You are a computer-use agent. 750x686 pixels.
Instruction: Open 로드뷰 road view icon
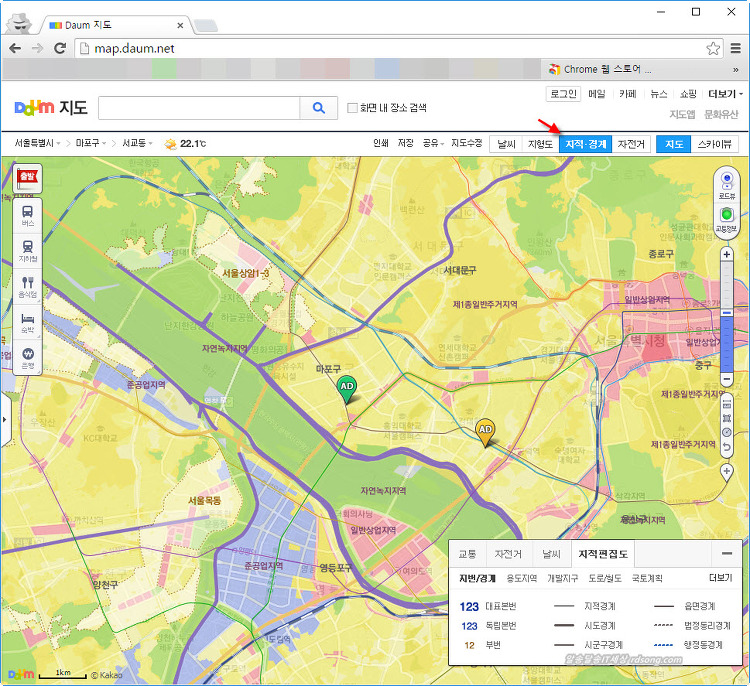(x=727, y=184)
